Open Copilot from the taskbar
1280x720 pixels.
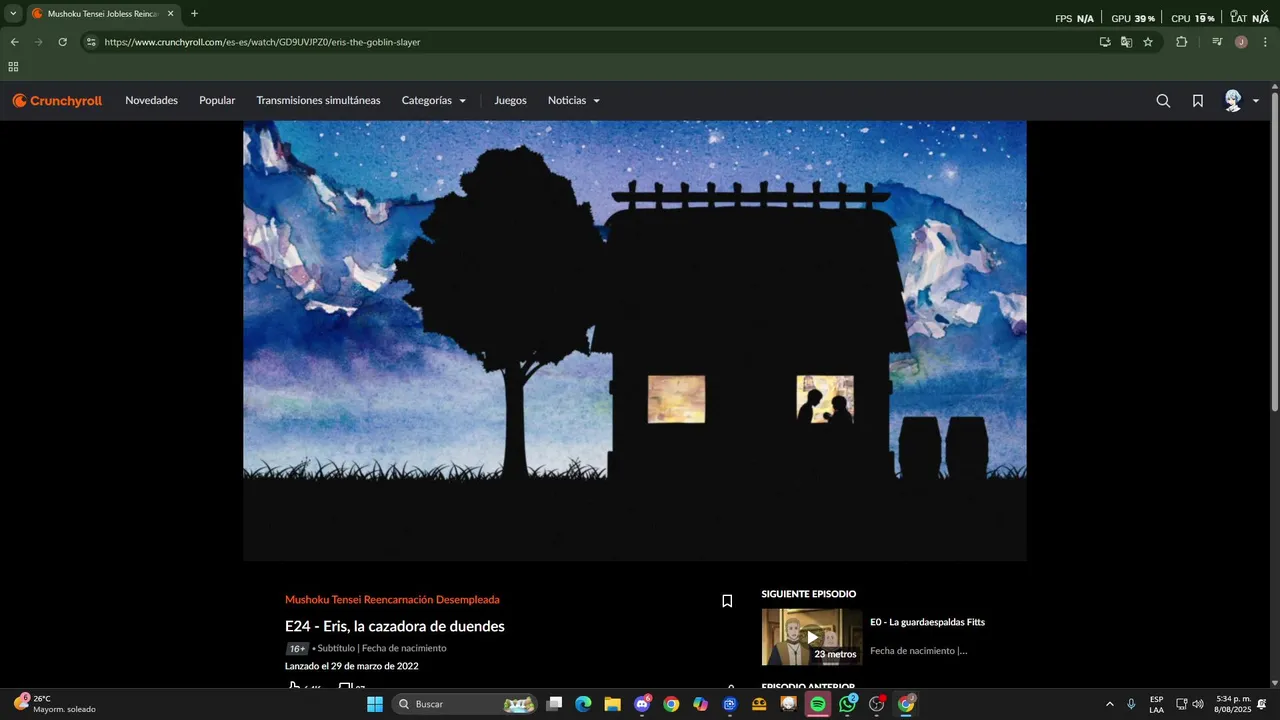click(700, 704)
